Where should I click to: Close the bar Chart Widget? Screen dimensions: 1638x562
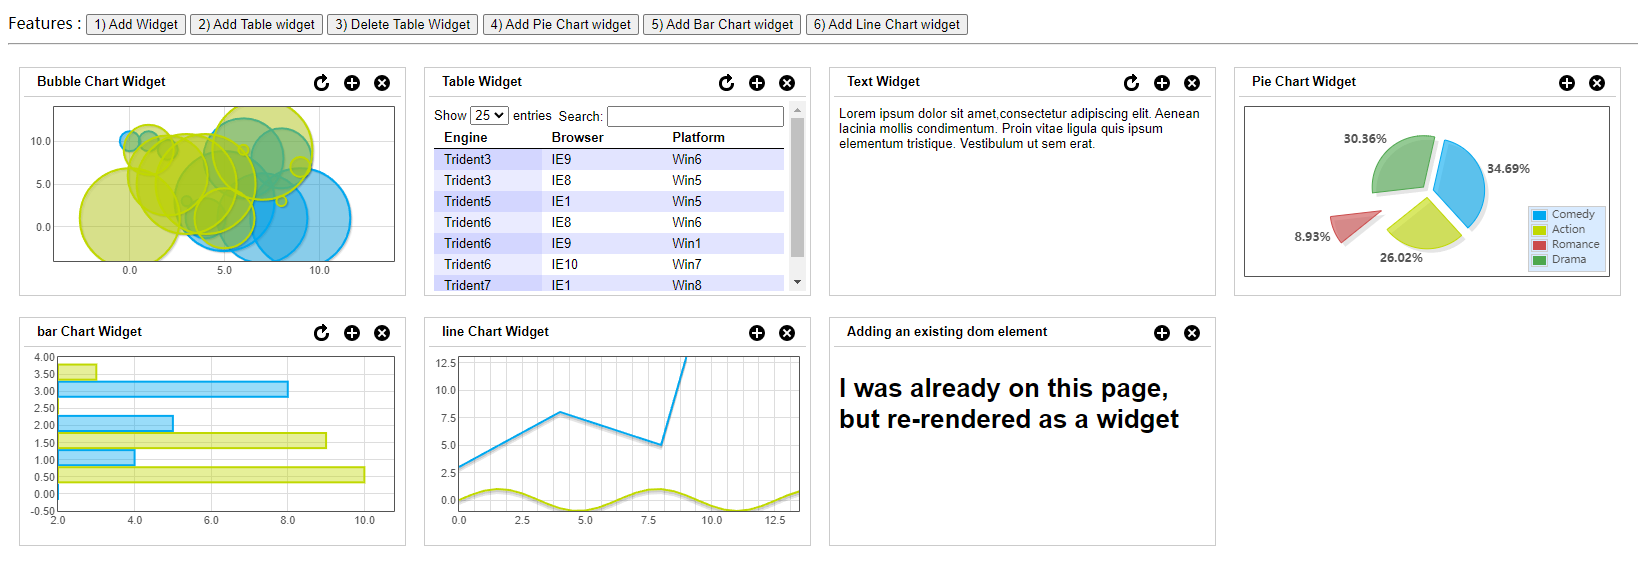382,333
